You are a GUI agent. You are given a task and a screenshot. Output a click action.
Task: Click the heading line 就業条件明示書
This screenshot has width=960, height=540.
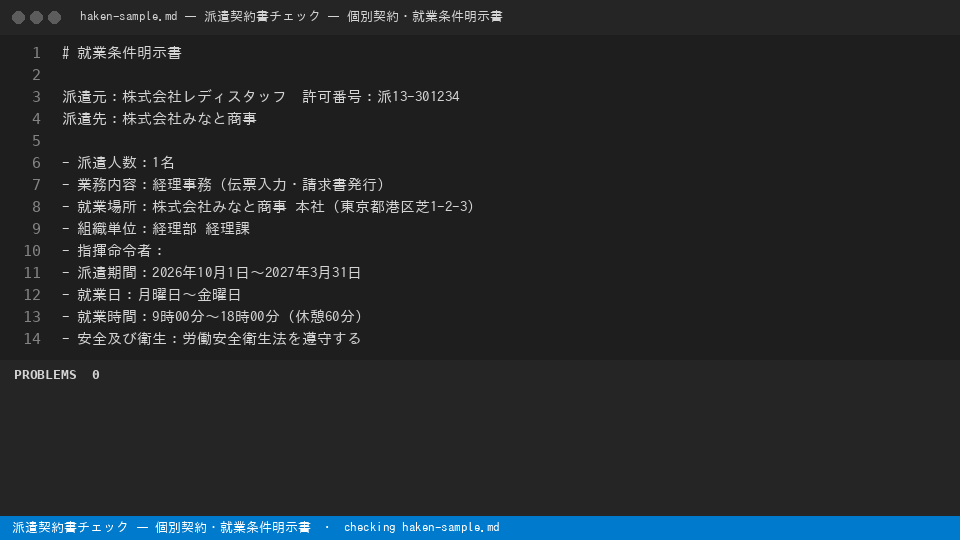coord(122,53)
